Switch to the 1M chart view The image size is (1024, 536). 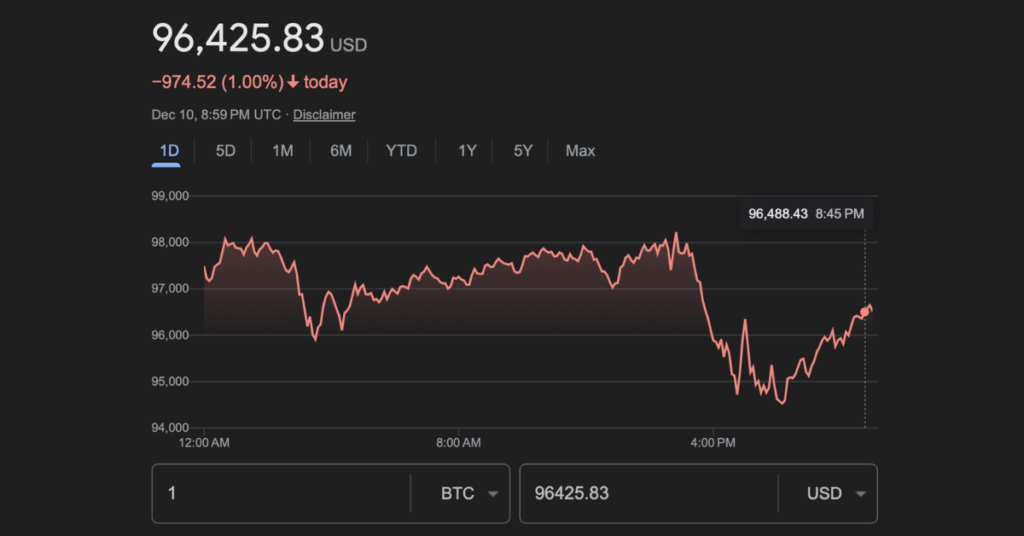(x=283, y=151)
